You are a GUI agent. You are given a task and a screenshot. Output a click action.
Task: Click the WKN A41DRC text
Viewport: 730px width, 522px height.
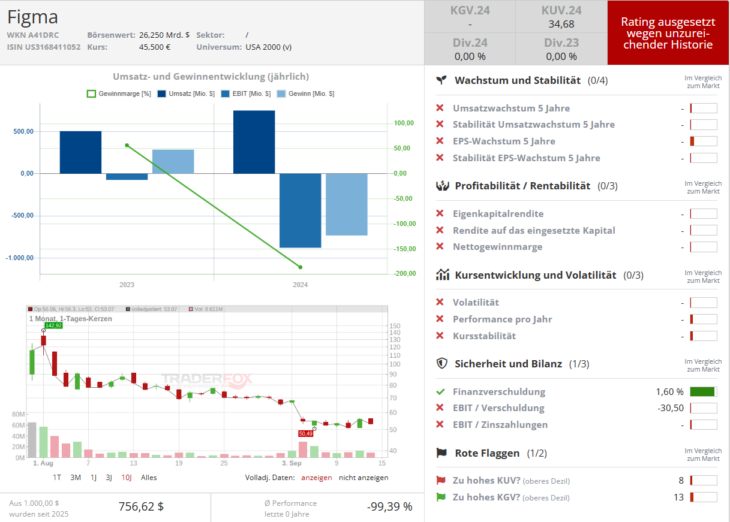33,35
